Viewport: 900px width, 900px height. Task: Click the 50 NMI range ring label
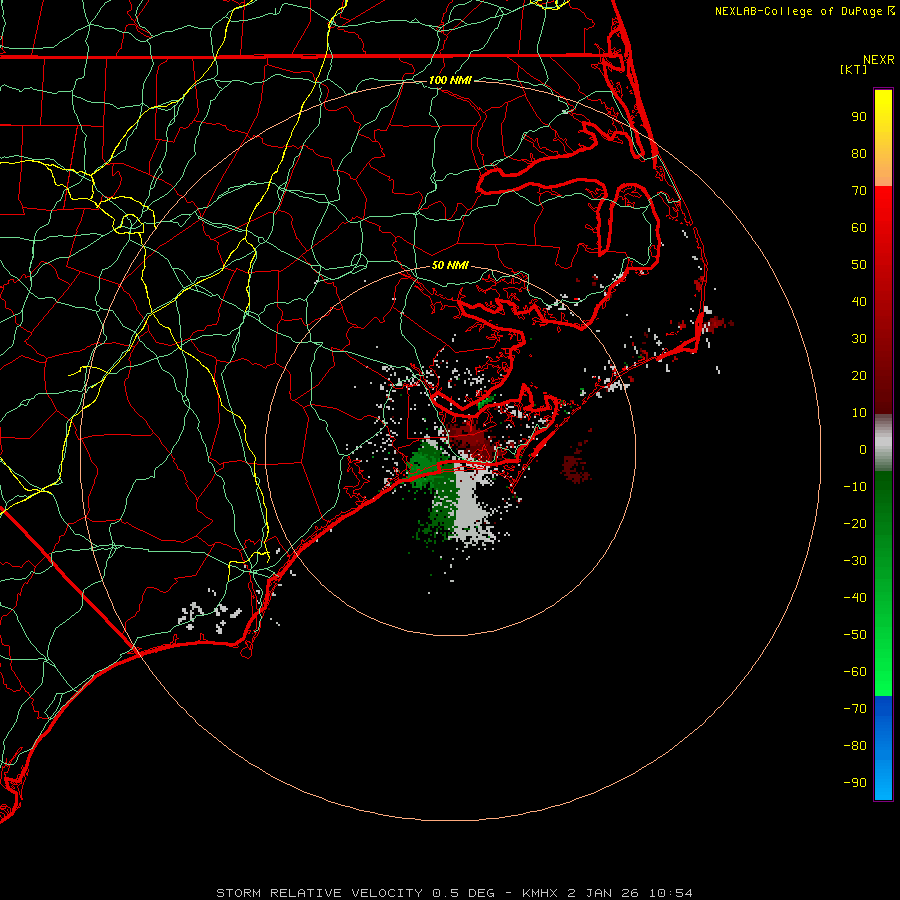450,265
